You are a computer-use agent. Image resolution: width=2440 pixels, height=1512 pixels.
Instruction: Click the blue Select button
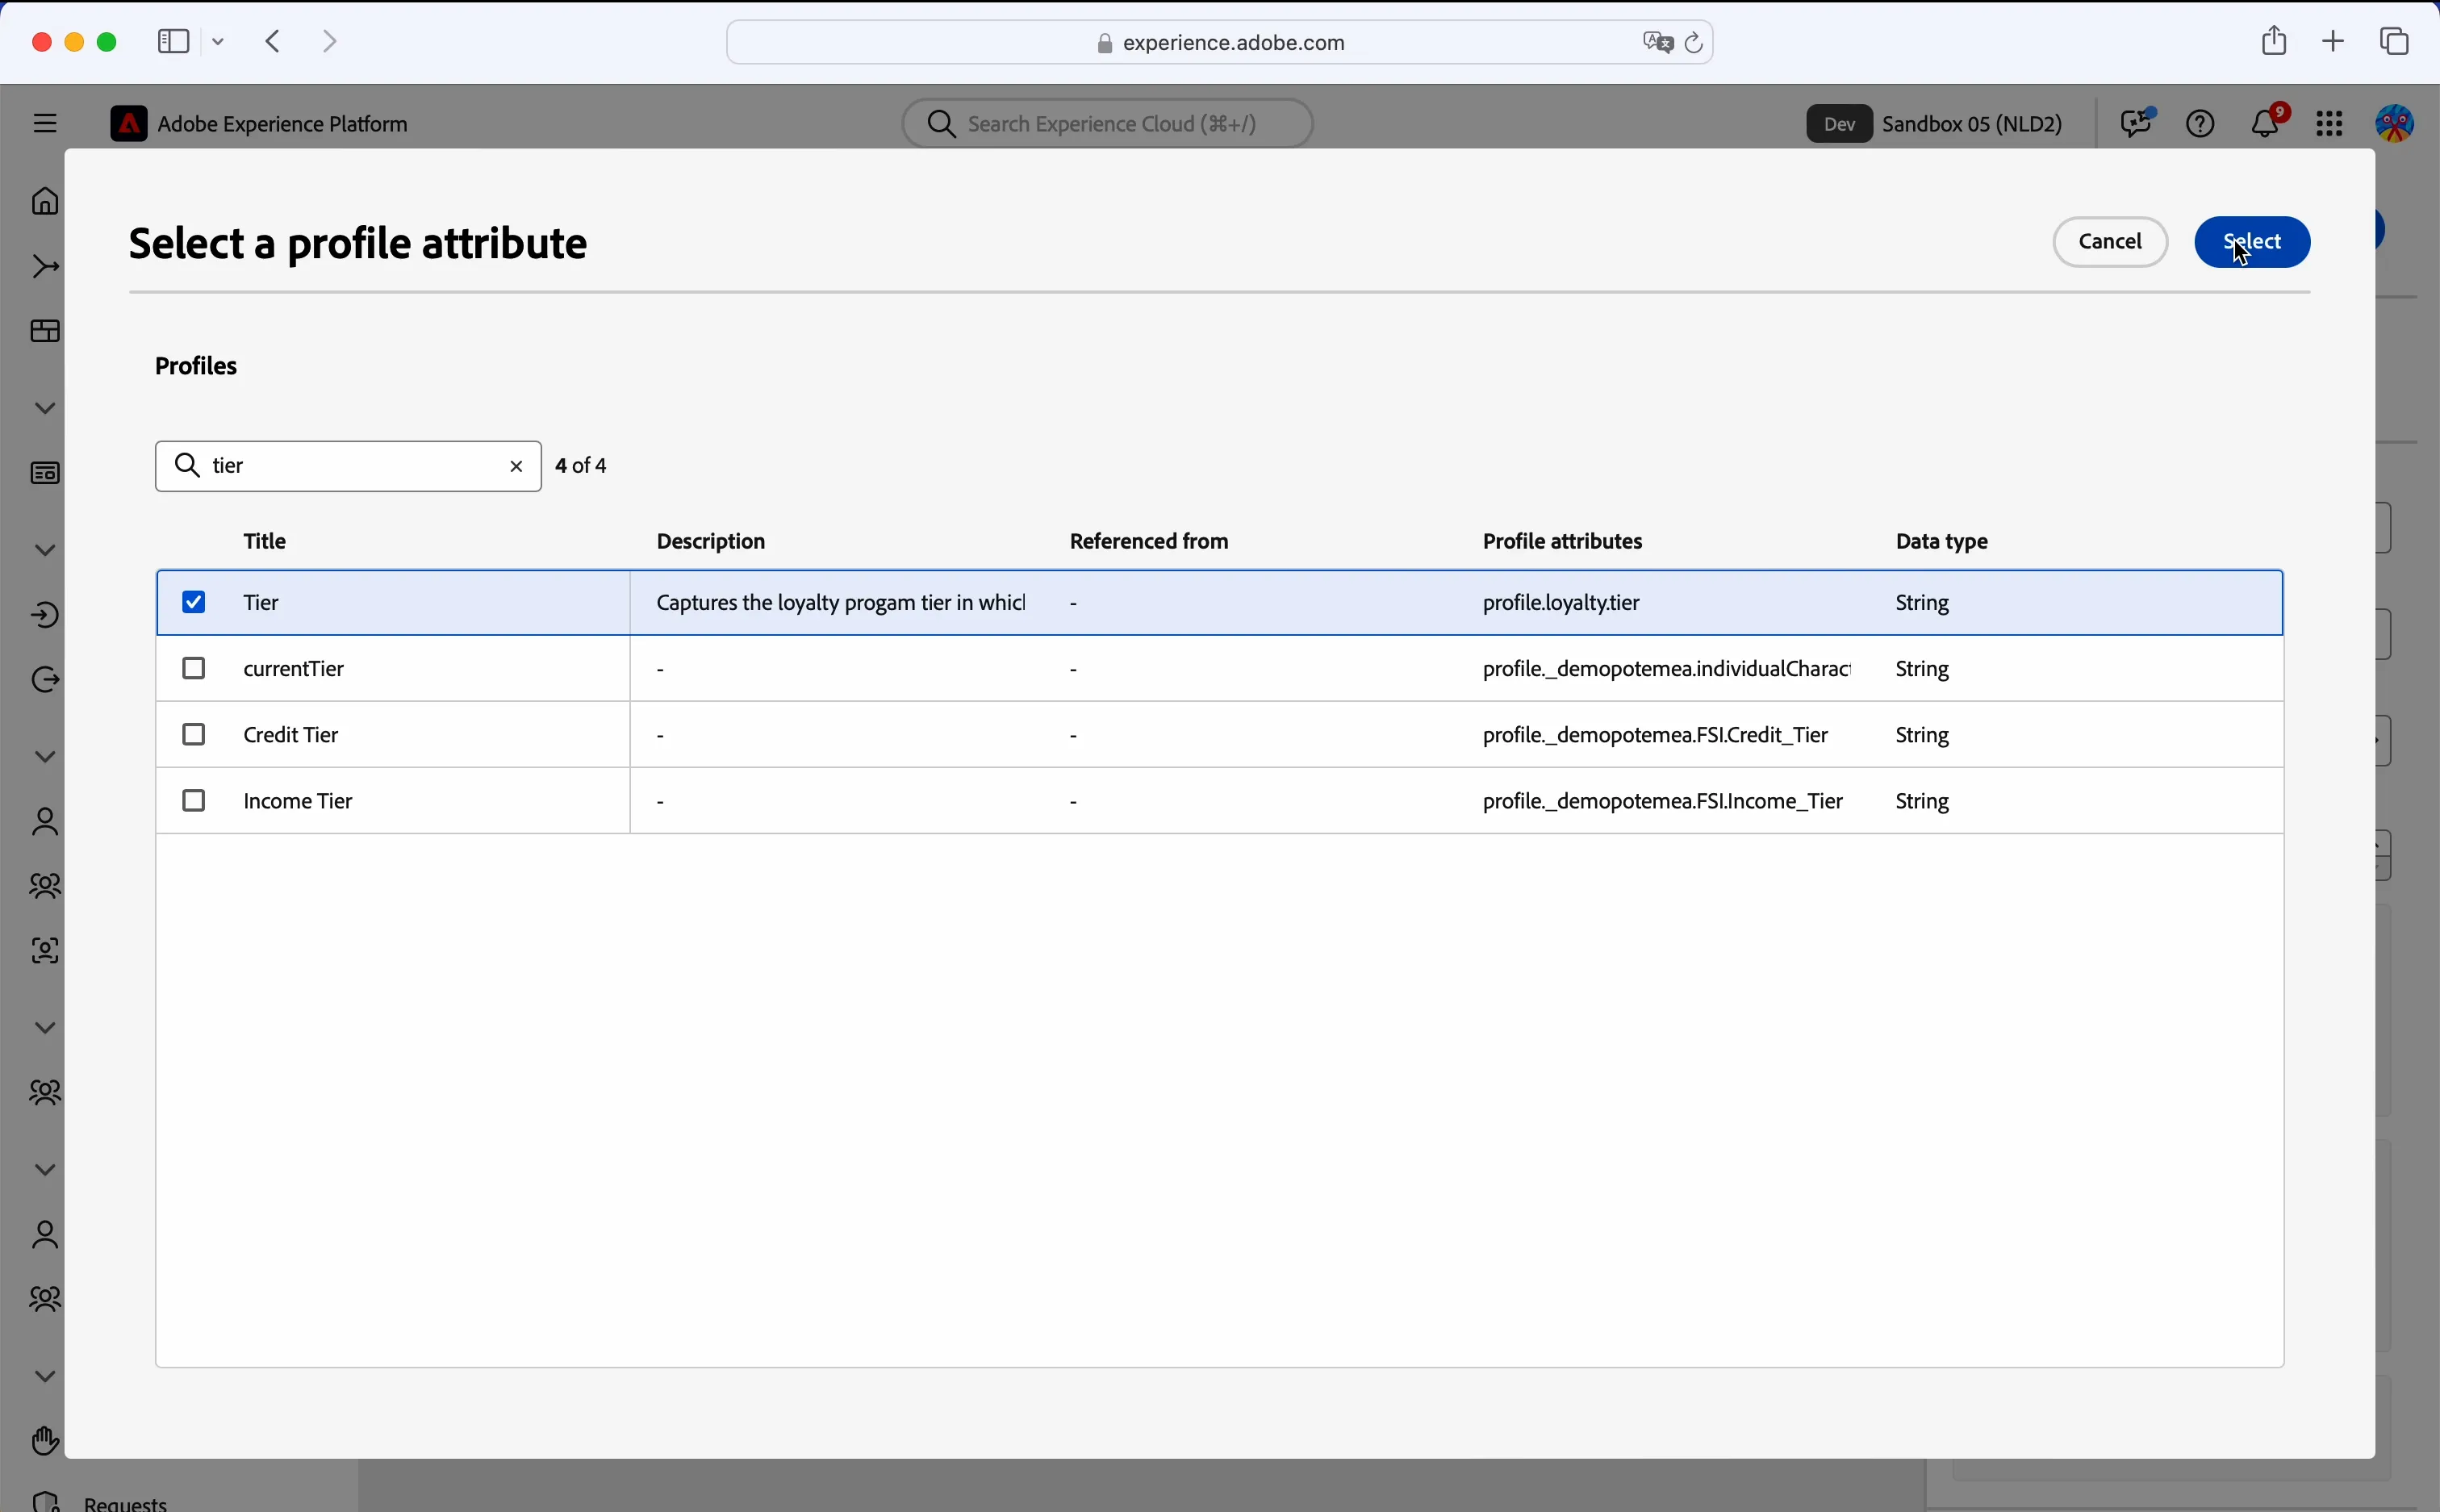[x=2252, y=242]
